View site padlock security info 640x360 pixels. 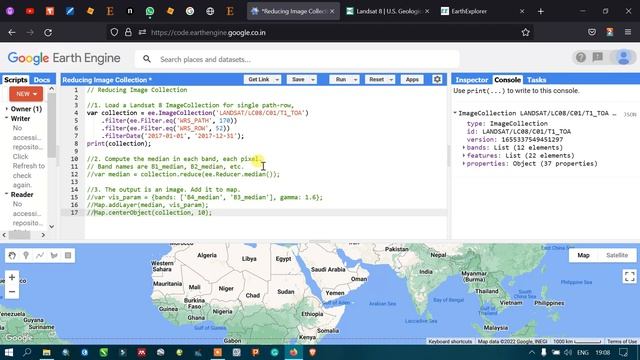tap(128, 32)
